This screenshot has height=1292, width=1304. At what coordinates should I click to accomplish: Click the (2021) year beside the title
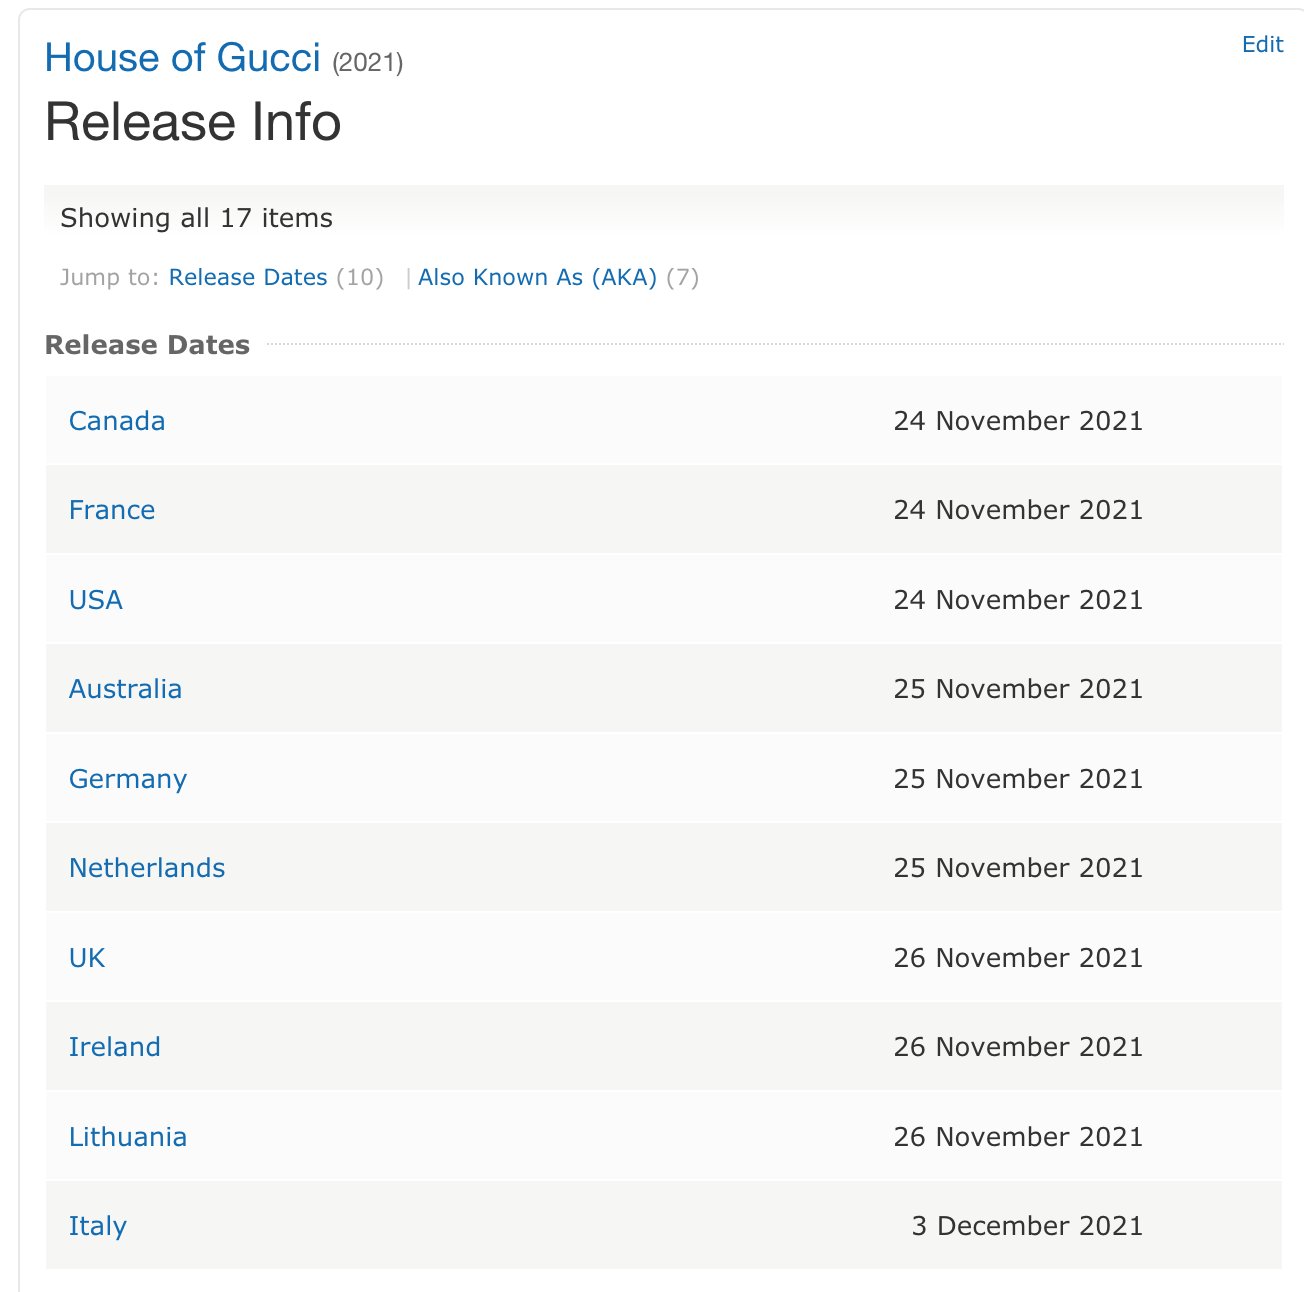pos(368,63)
